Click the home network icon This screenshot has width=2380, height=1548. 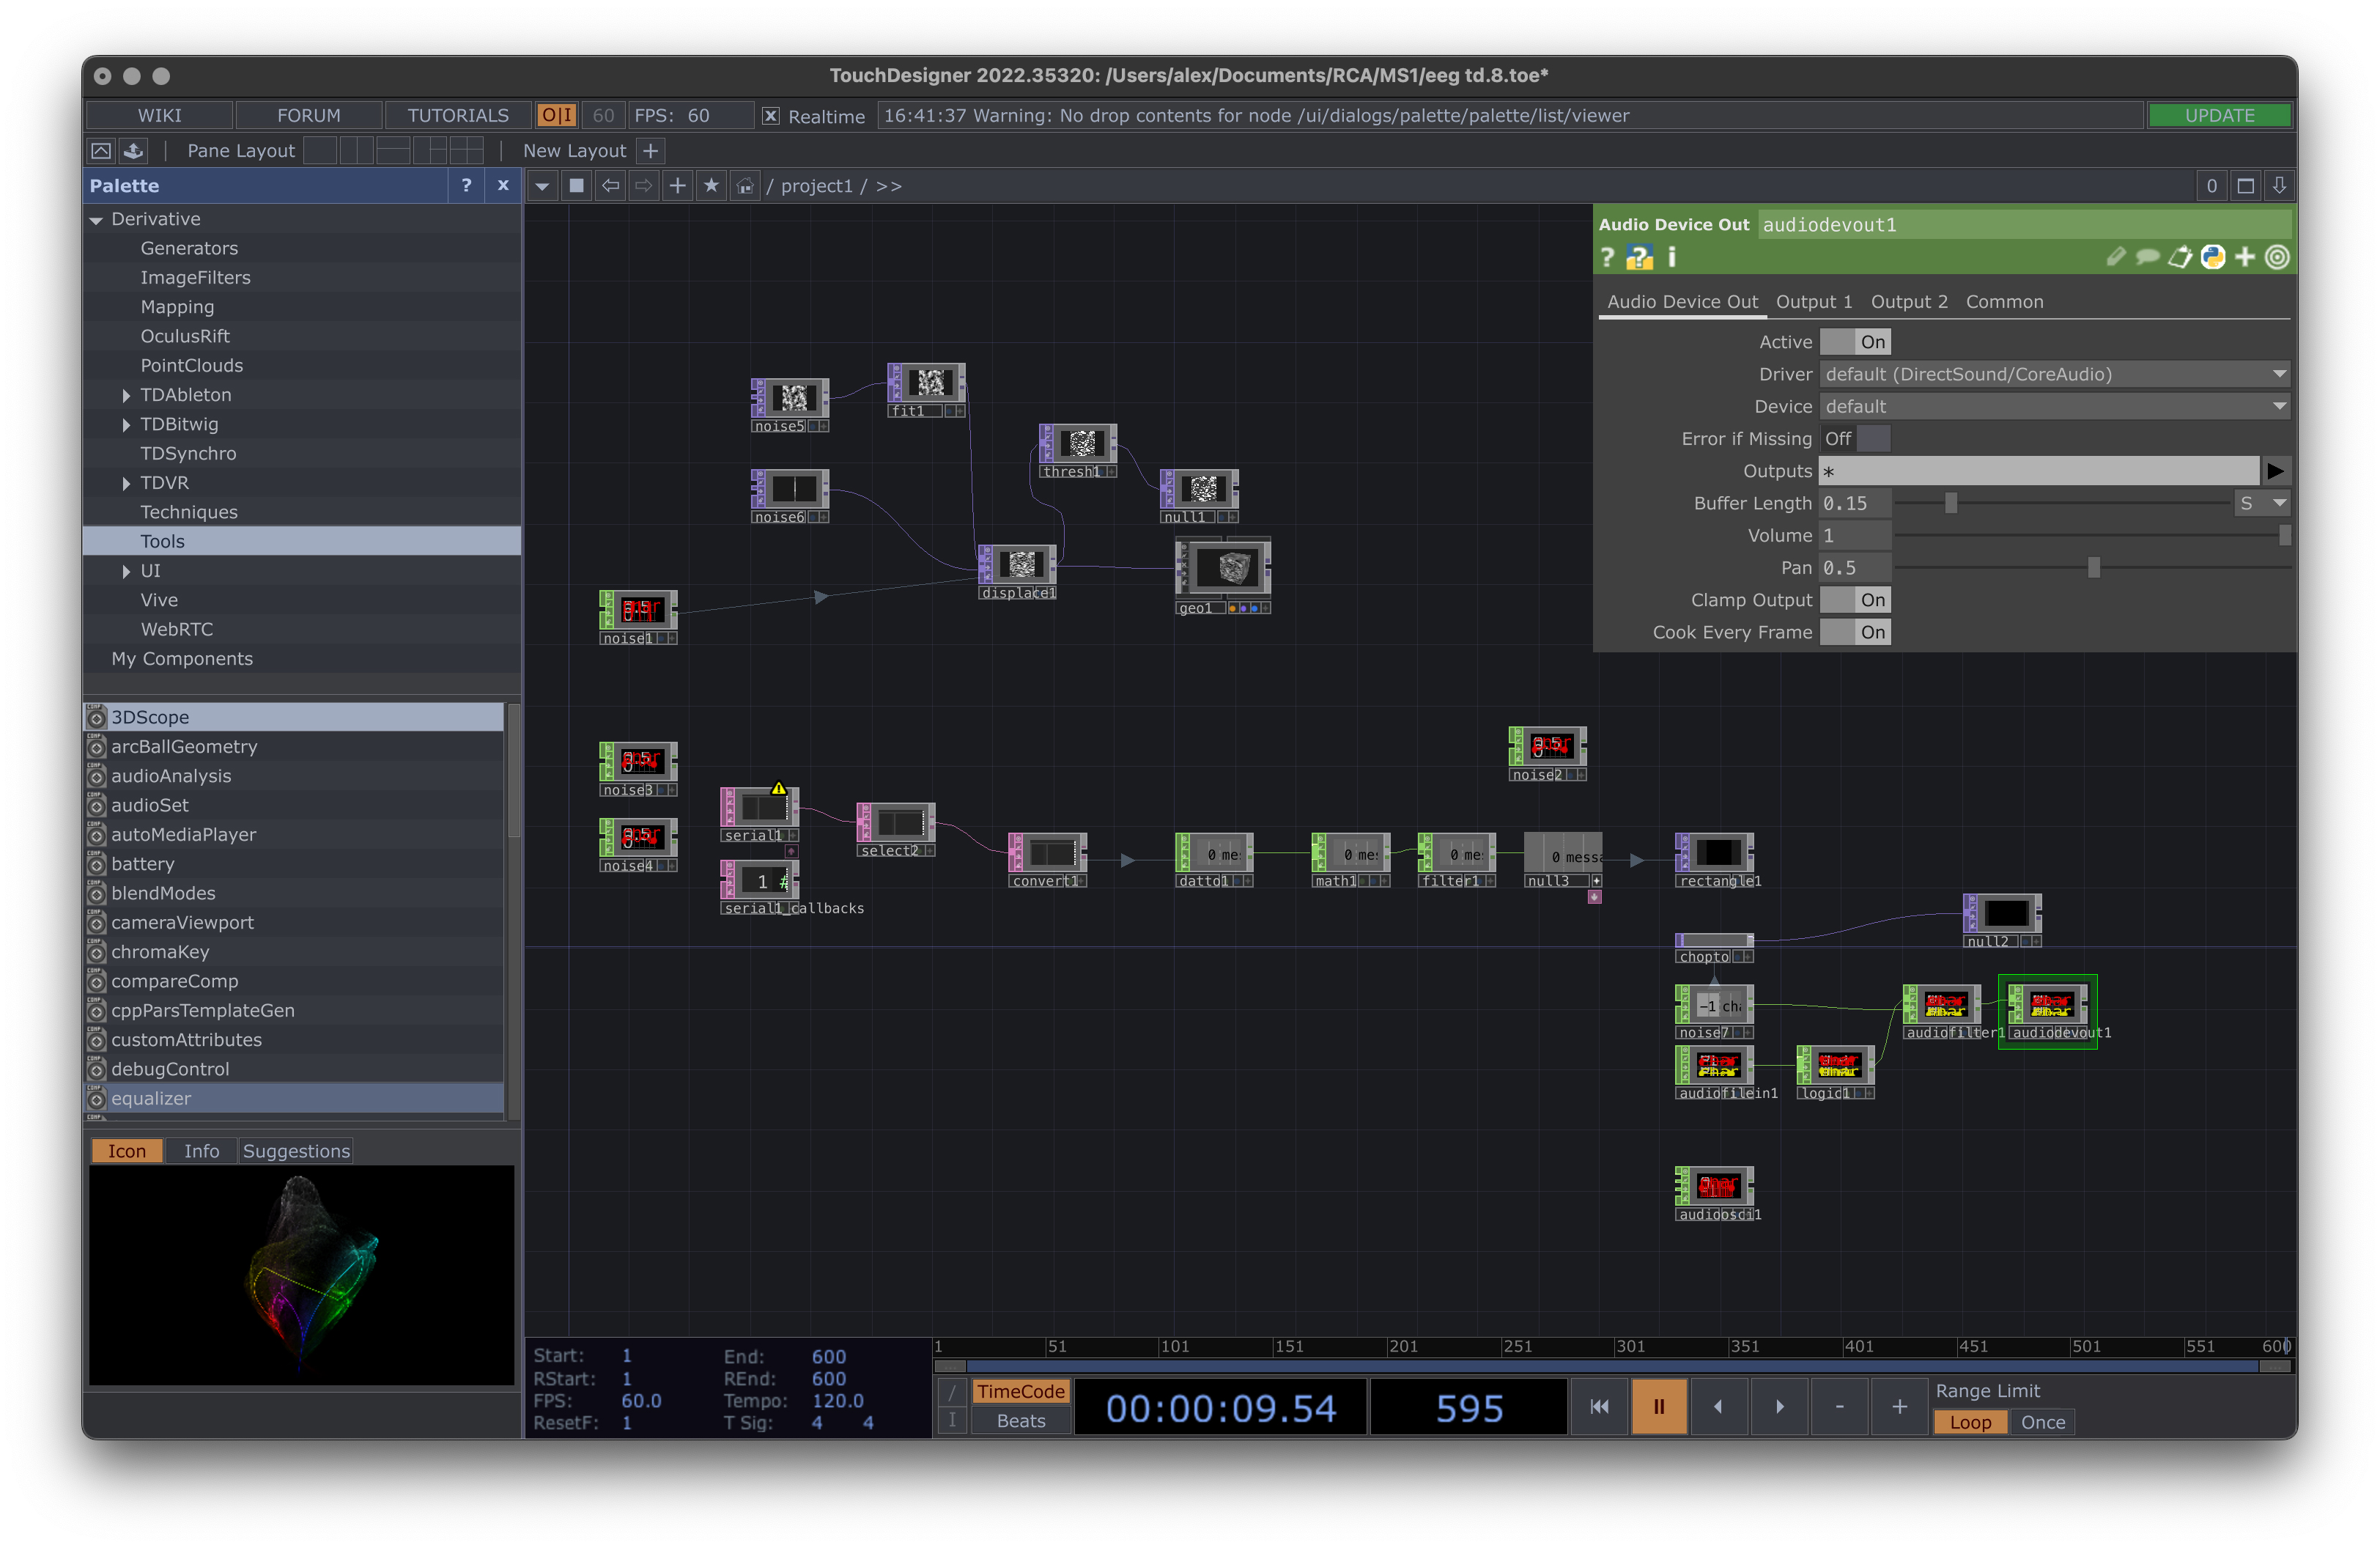point(745,186)
